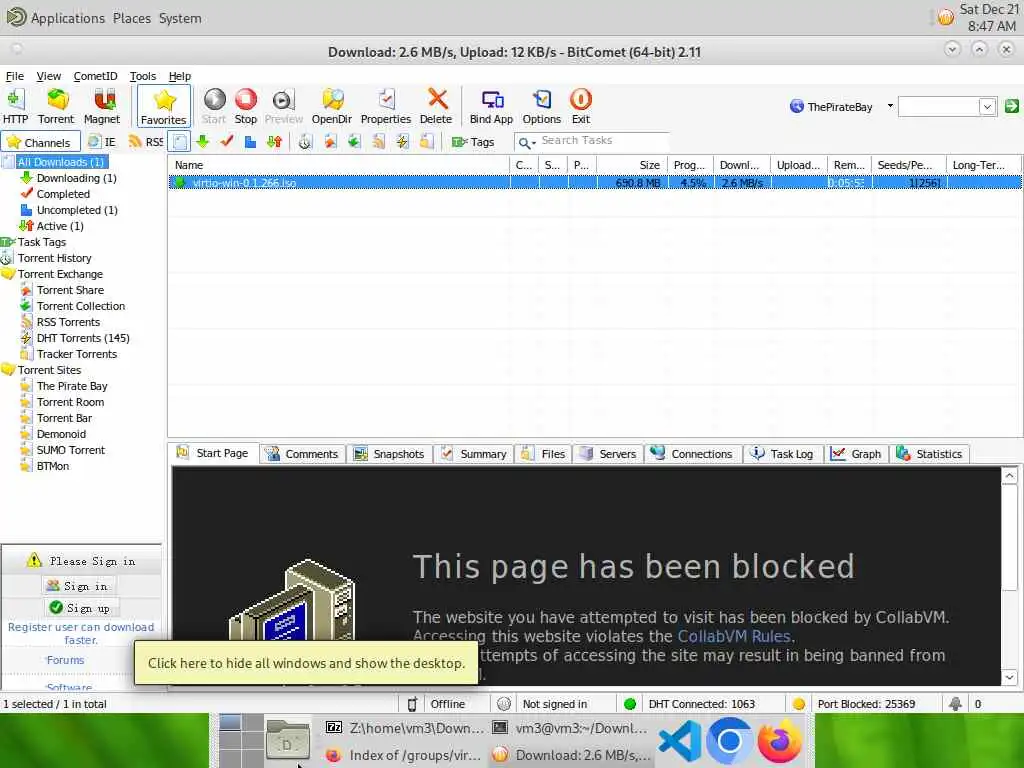Filter by Completed with red checkmark icon

point(227,142)
